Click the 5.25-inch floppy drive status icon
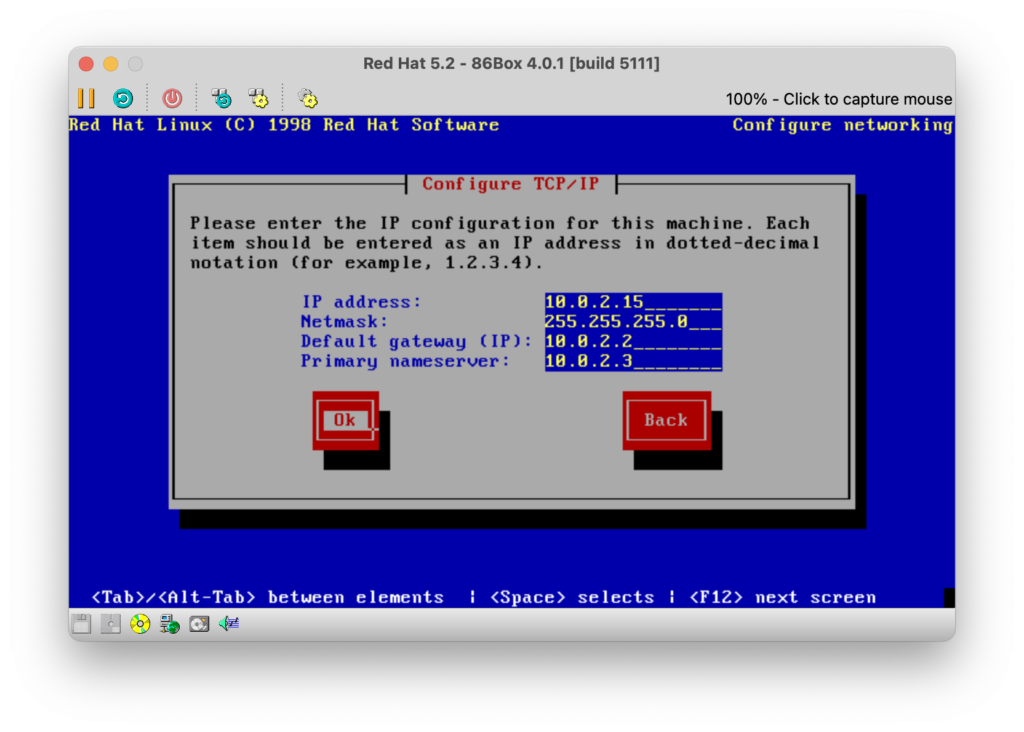 [x=110, y=624]
